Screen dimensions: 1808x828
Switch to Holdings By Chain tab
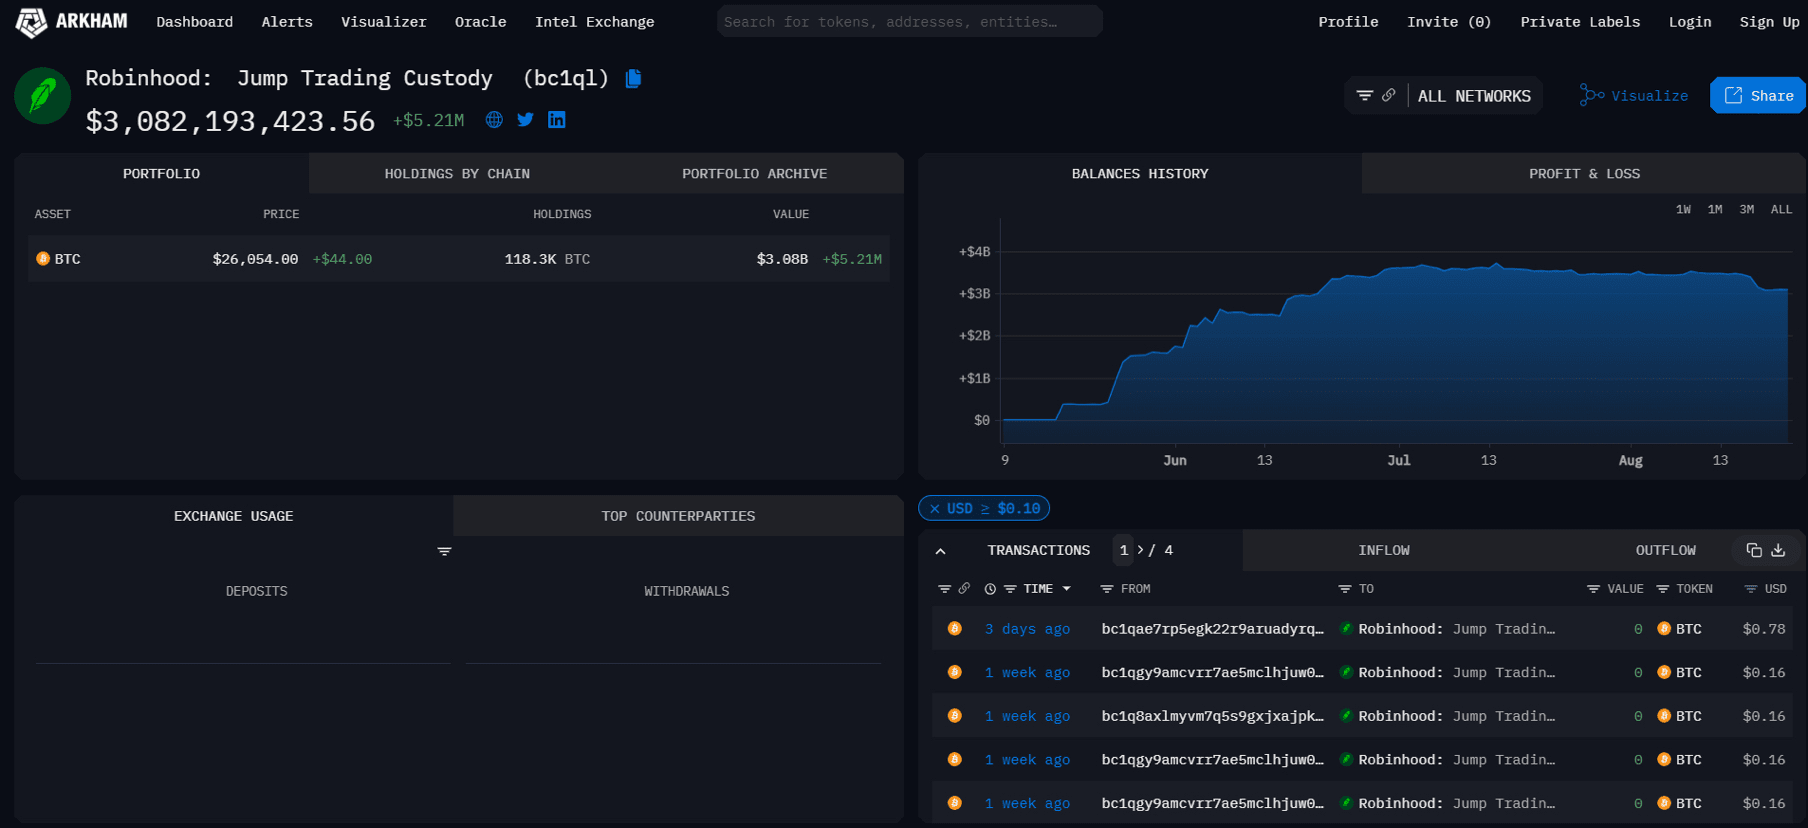457,174
